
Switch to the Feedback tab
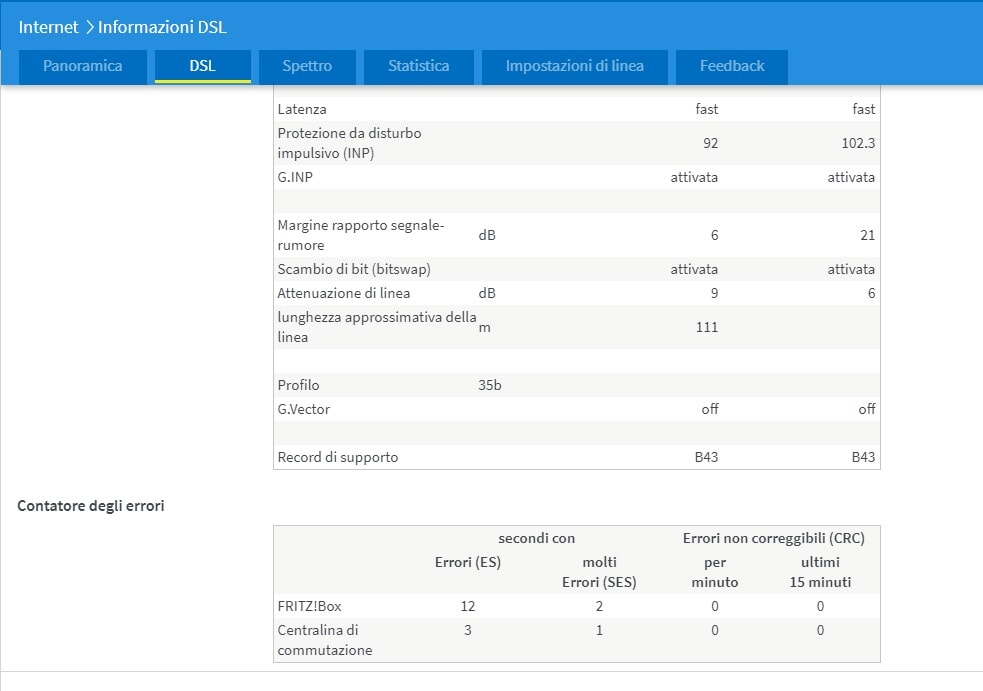coord(731,66)
